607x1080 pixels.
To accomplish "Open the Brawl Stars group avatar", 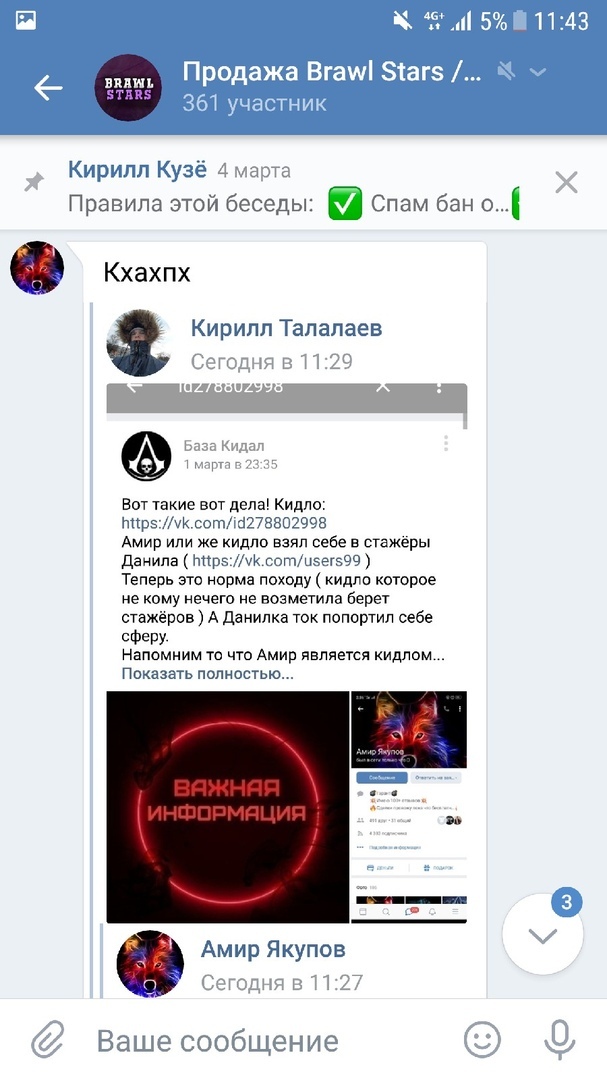I will pyautogui.click(x=128, y=88).
